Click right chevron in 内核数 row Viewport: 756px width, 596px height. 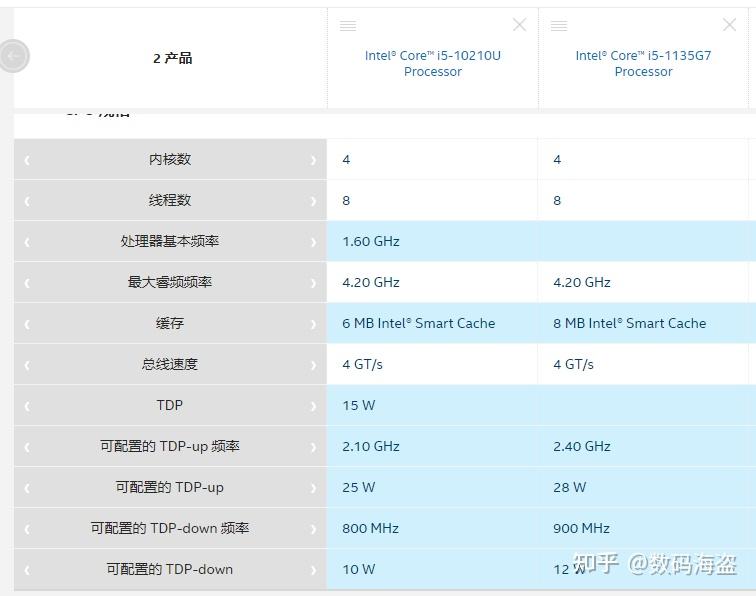click(x=313, y=160)
